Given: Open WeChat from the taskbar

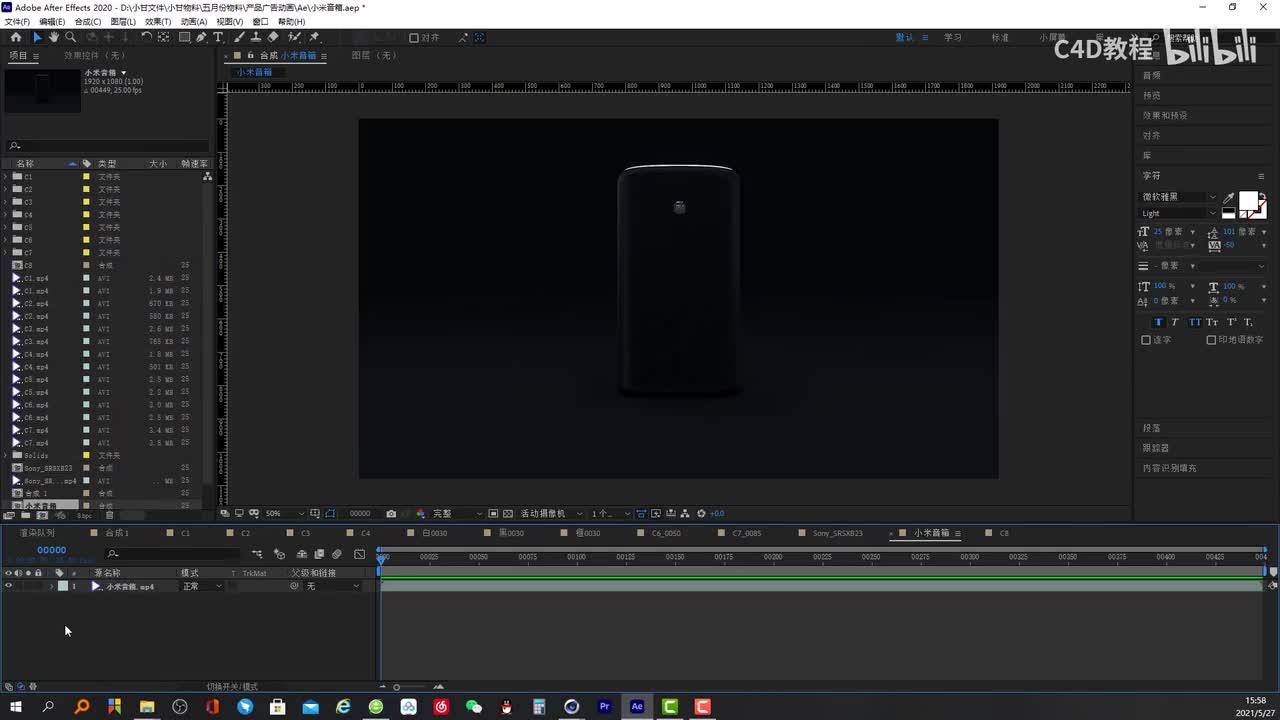Looking at the screenshot, I should click(x=474, y=706).
